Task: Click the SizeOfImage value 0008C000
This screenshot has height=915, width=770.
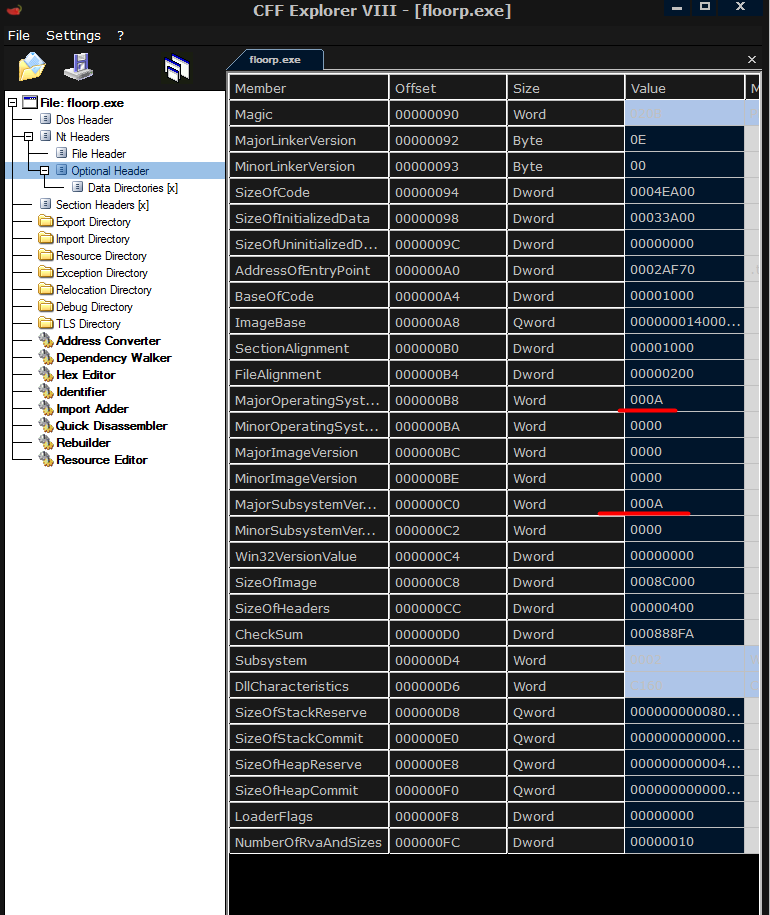Action: pos(685,582)
